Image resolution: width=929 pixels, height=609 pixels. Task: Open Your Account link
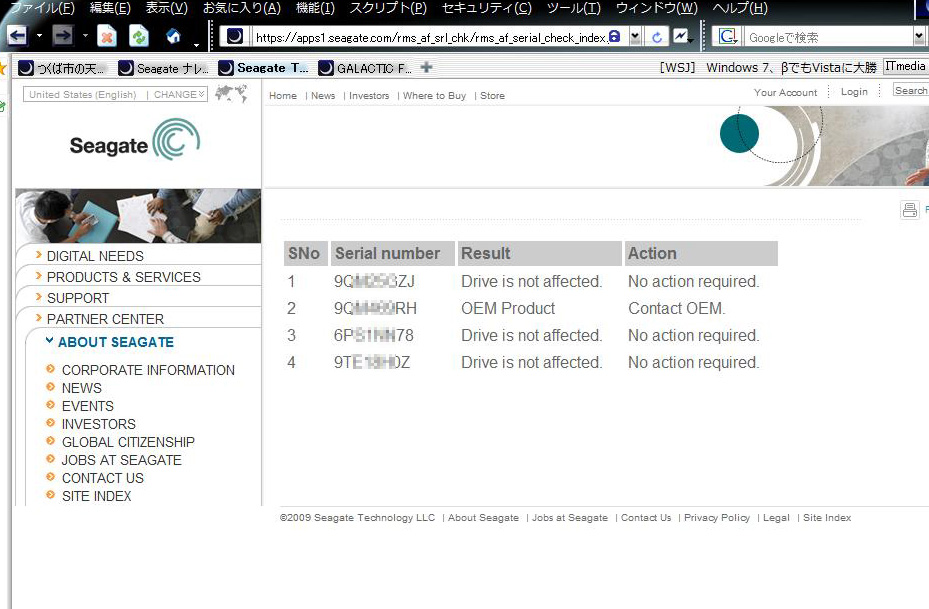point(785,92)
